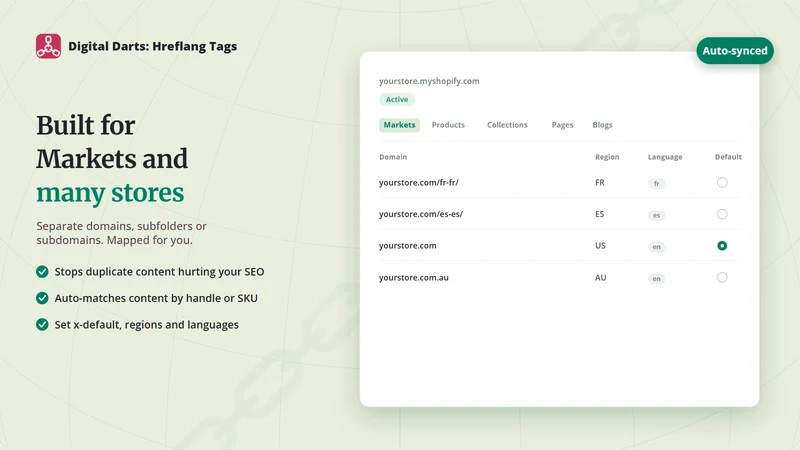Click the fr language tag
The height and width of the screenshot is (450, 800).
pos(657,184)
